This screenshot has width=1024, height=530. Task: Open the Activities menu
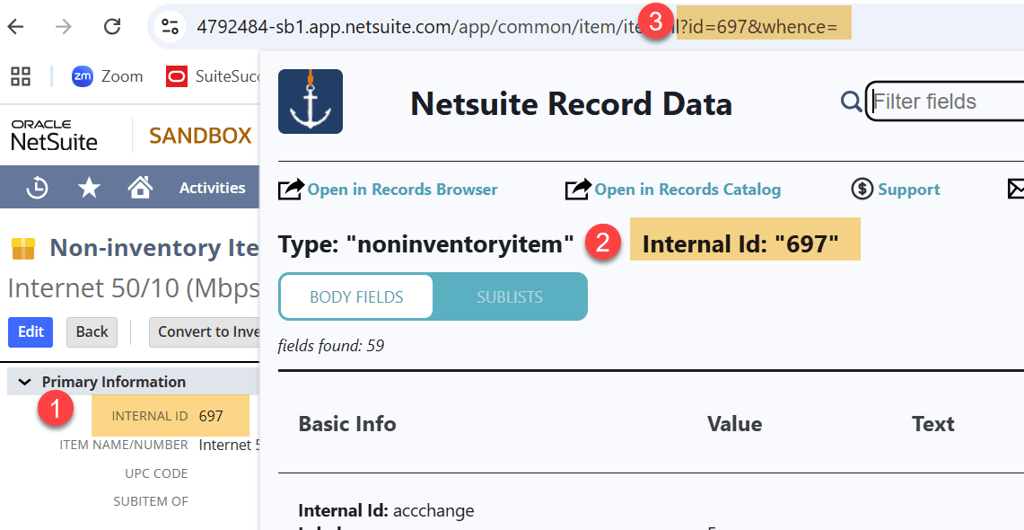[x=212, y=188]
